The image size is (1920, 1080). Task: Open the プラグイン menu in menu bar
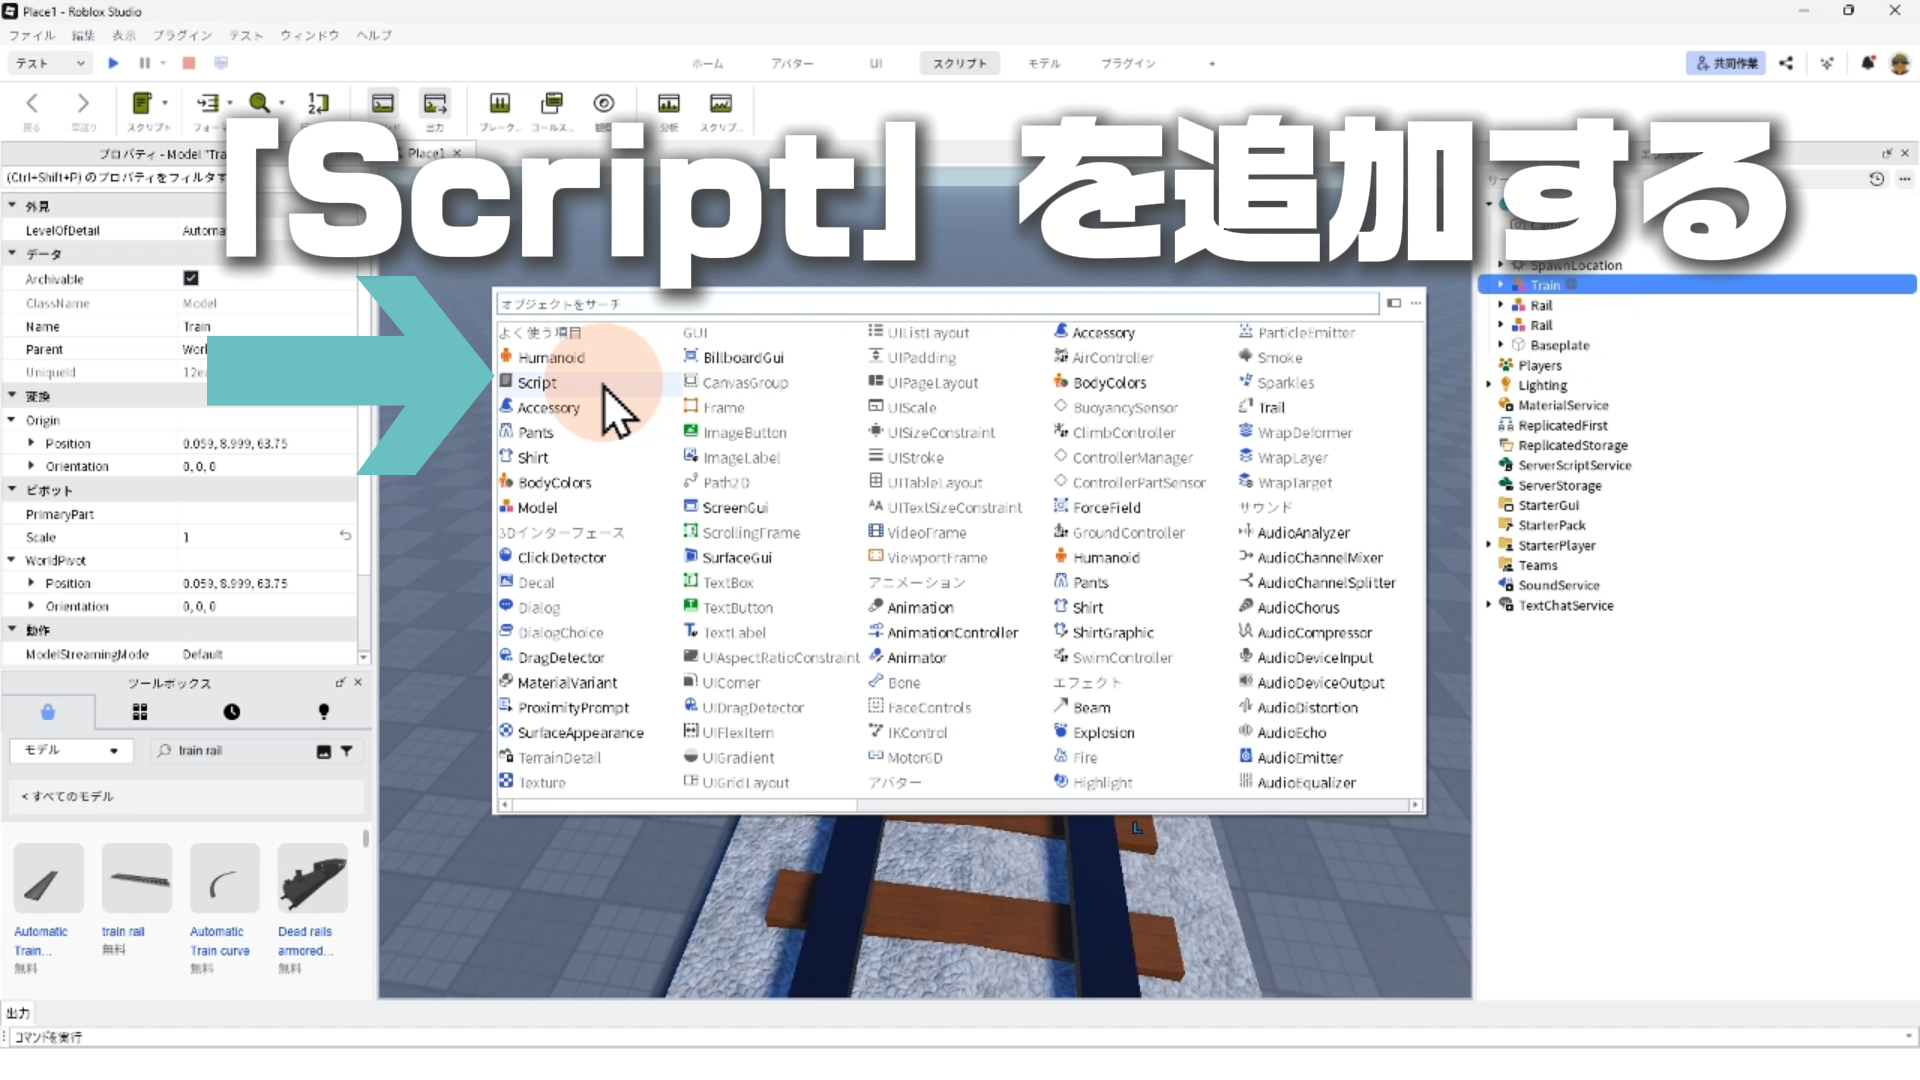click(x=182, y=35)
